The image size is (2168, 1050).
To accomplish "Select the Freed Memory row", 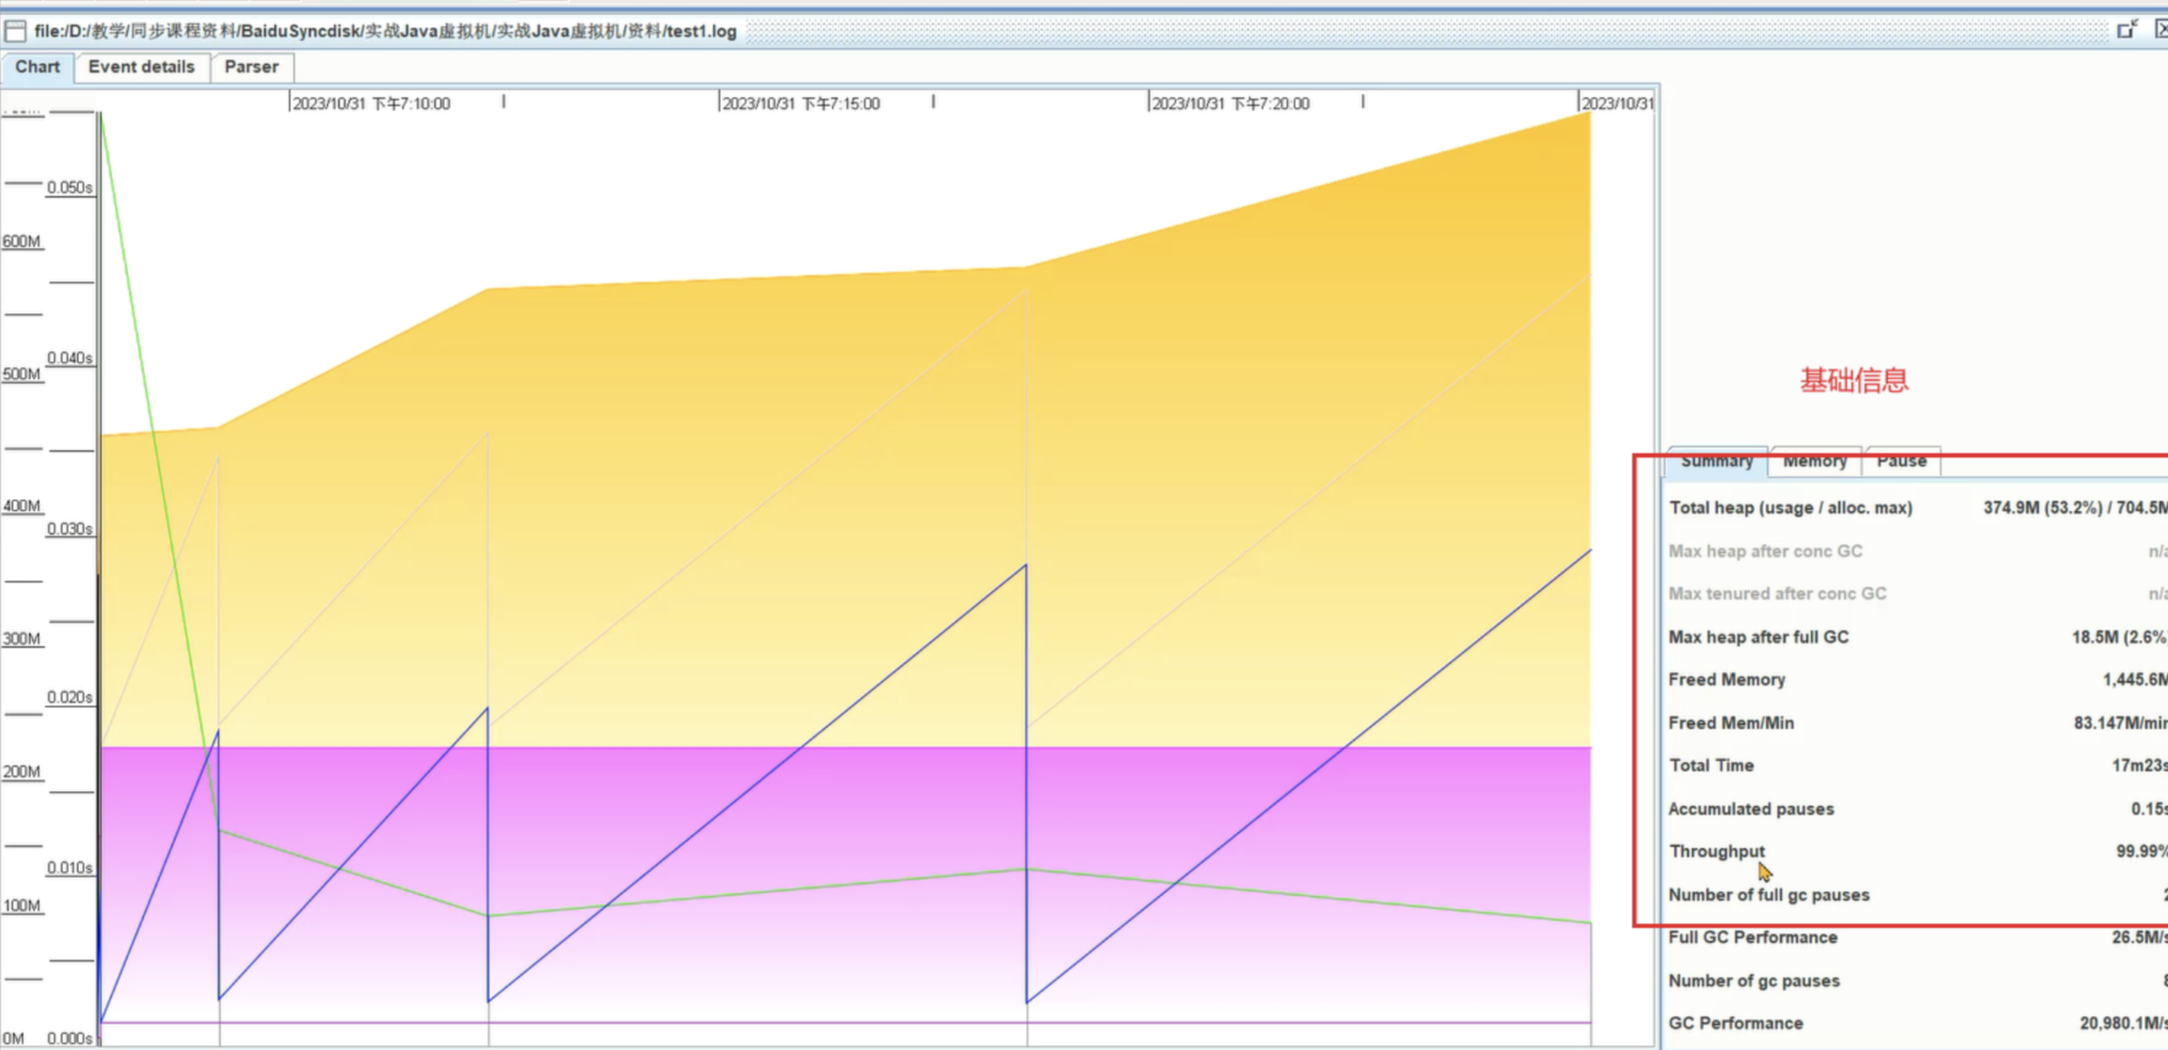I will (1918, 680).
